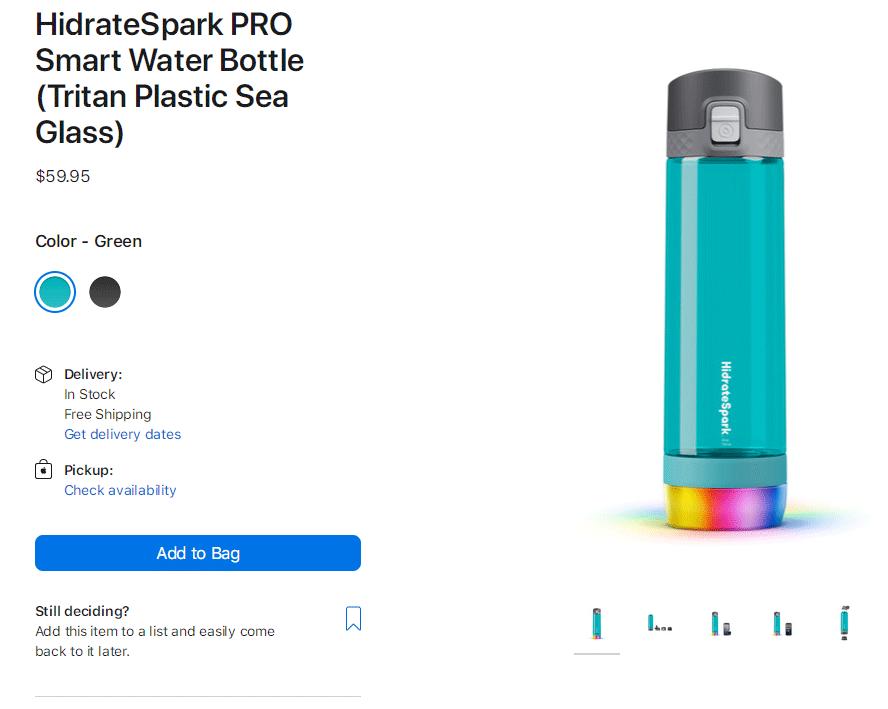
Task: Click the Color - Green label
Action: pyautogui.click(x=89, y=241)
